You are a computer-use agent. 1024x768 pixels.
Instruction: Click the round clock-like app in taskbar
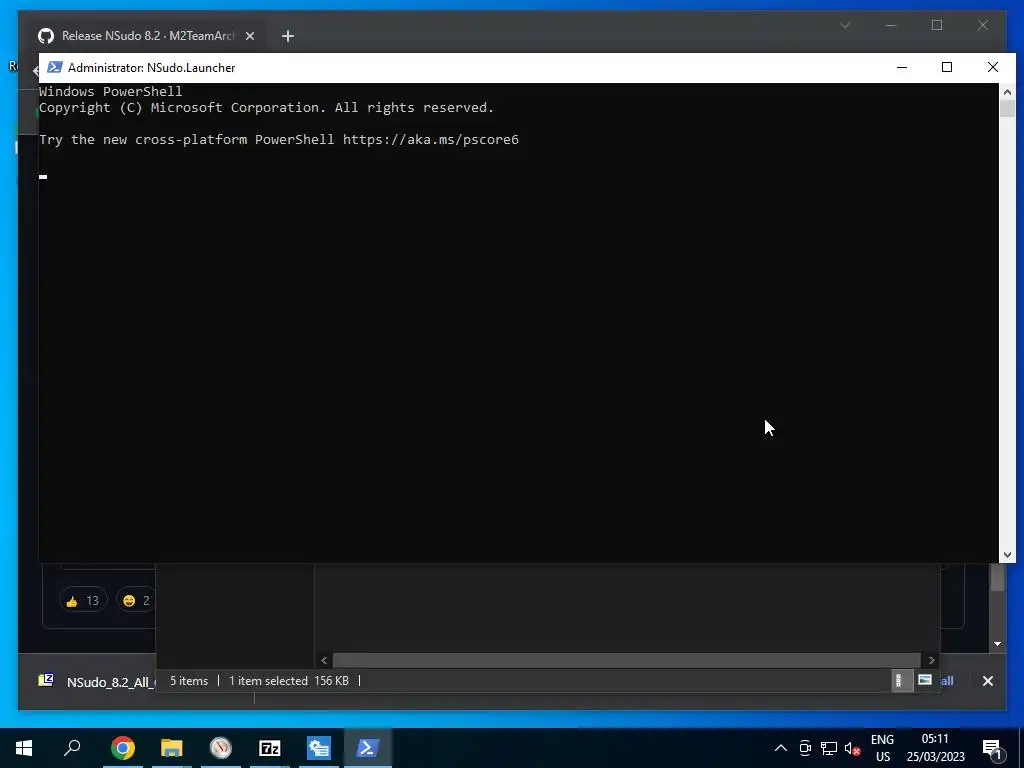coord(221,748)
